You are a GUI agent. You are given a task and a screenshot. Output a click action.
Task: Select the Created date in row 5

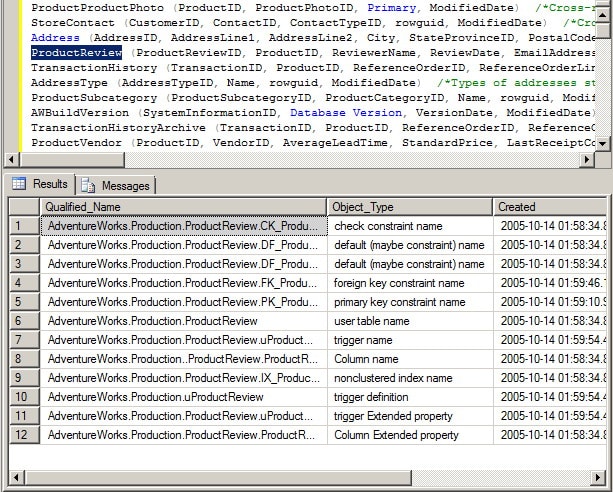(550, 302)
